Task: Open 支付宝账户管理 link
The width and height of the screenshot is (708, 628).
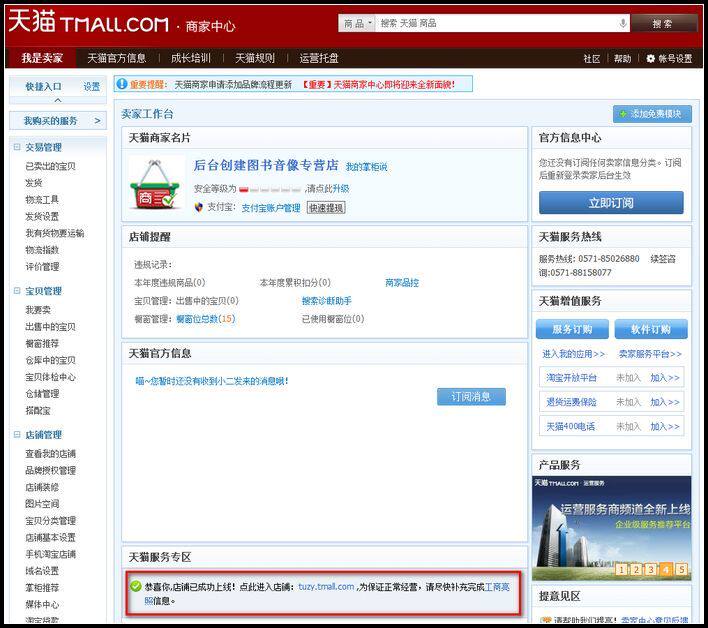Action: [271, 208]
